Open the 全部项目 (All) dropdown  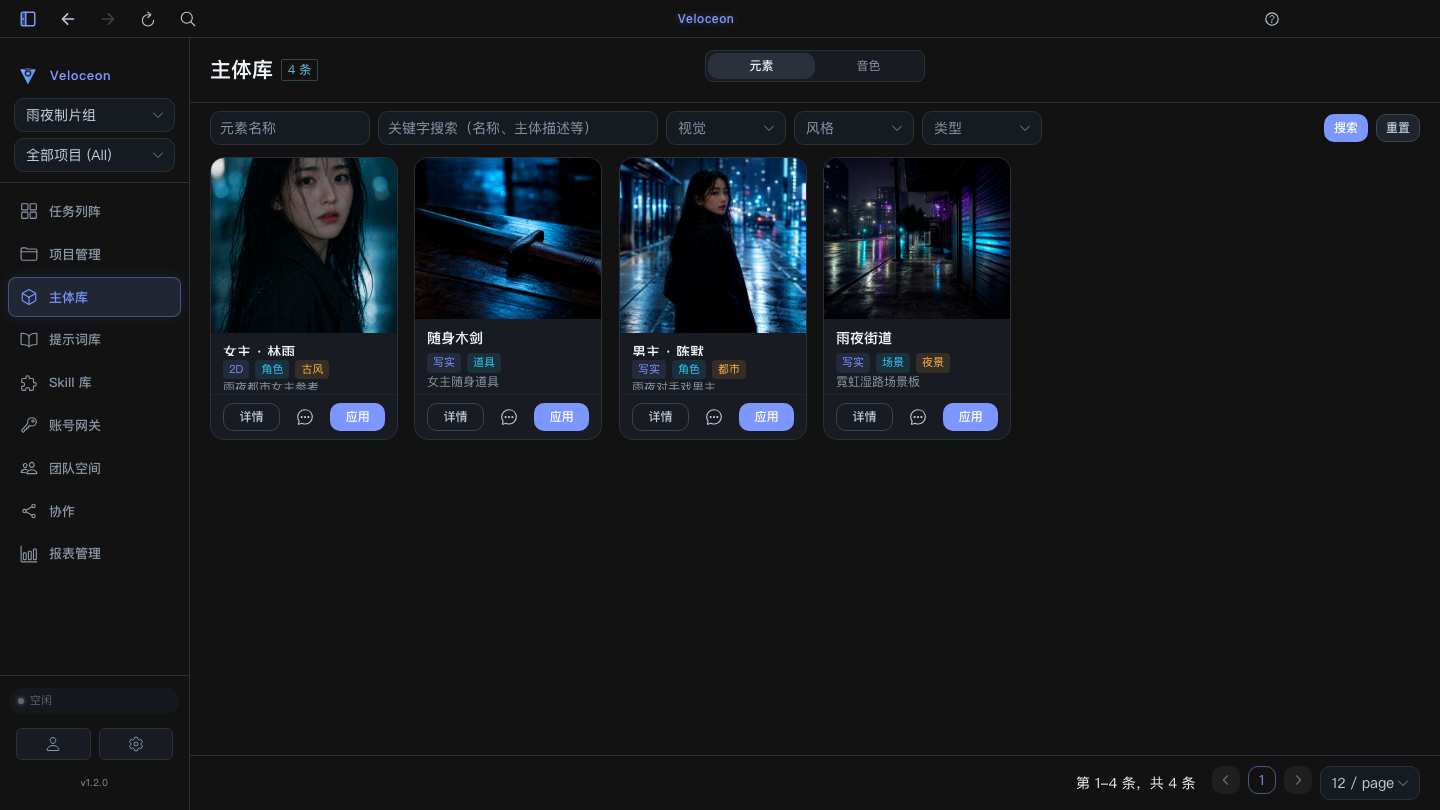[x=94, y=155]
